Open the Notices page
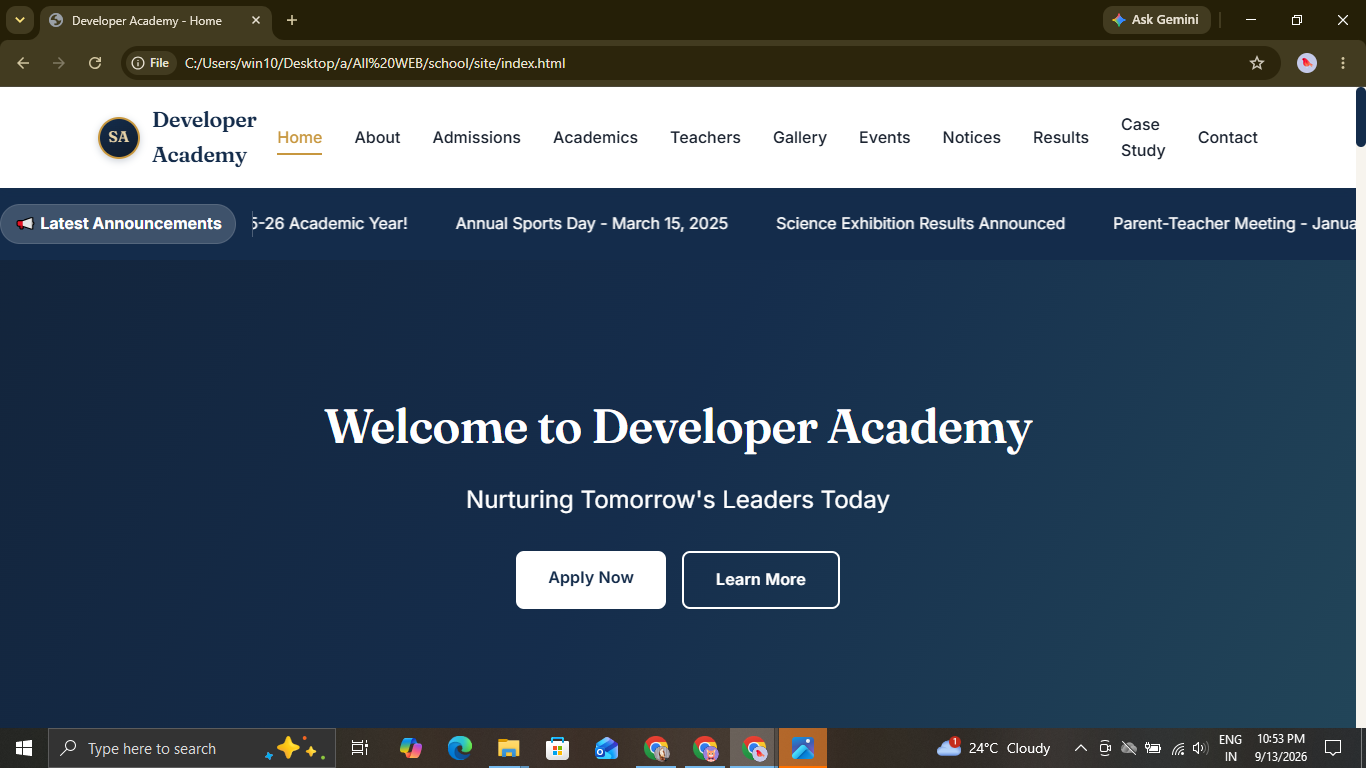This screenshot has height=768, width=1366. click(x=971, y=138)
